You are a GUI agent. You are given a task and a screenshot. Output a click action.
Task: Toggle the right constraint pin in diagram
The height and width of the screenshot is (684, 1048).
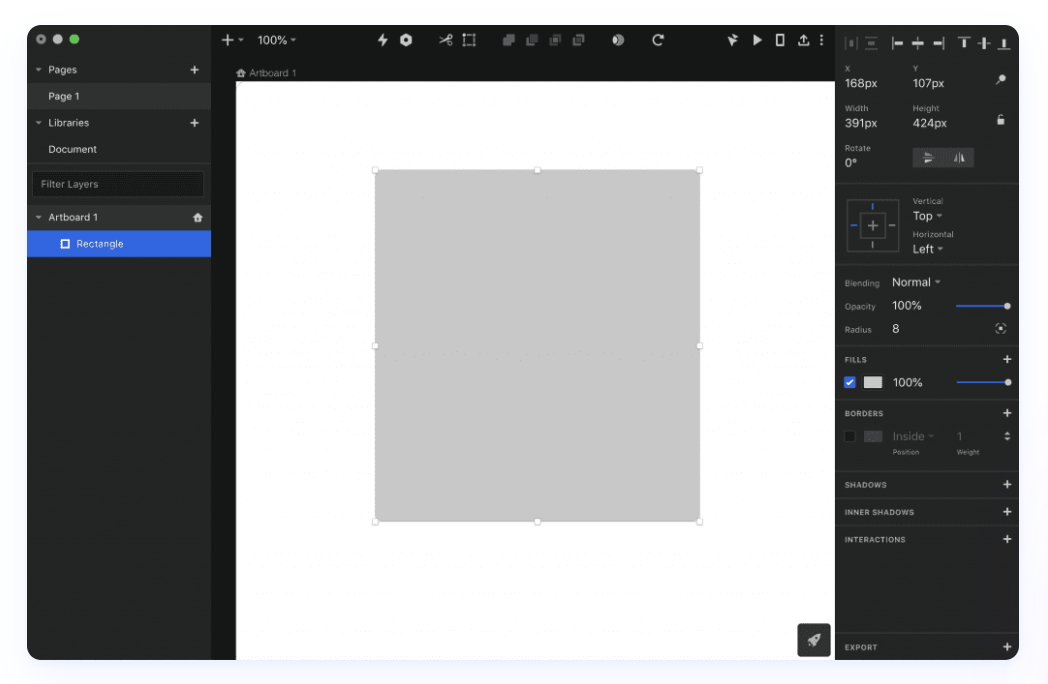point(892,225)
